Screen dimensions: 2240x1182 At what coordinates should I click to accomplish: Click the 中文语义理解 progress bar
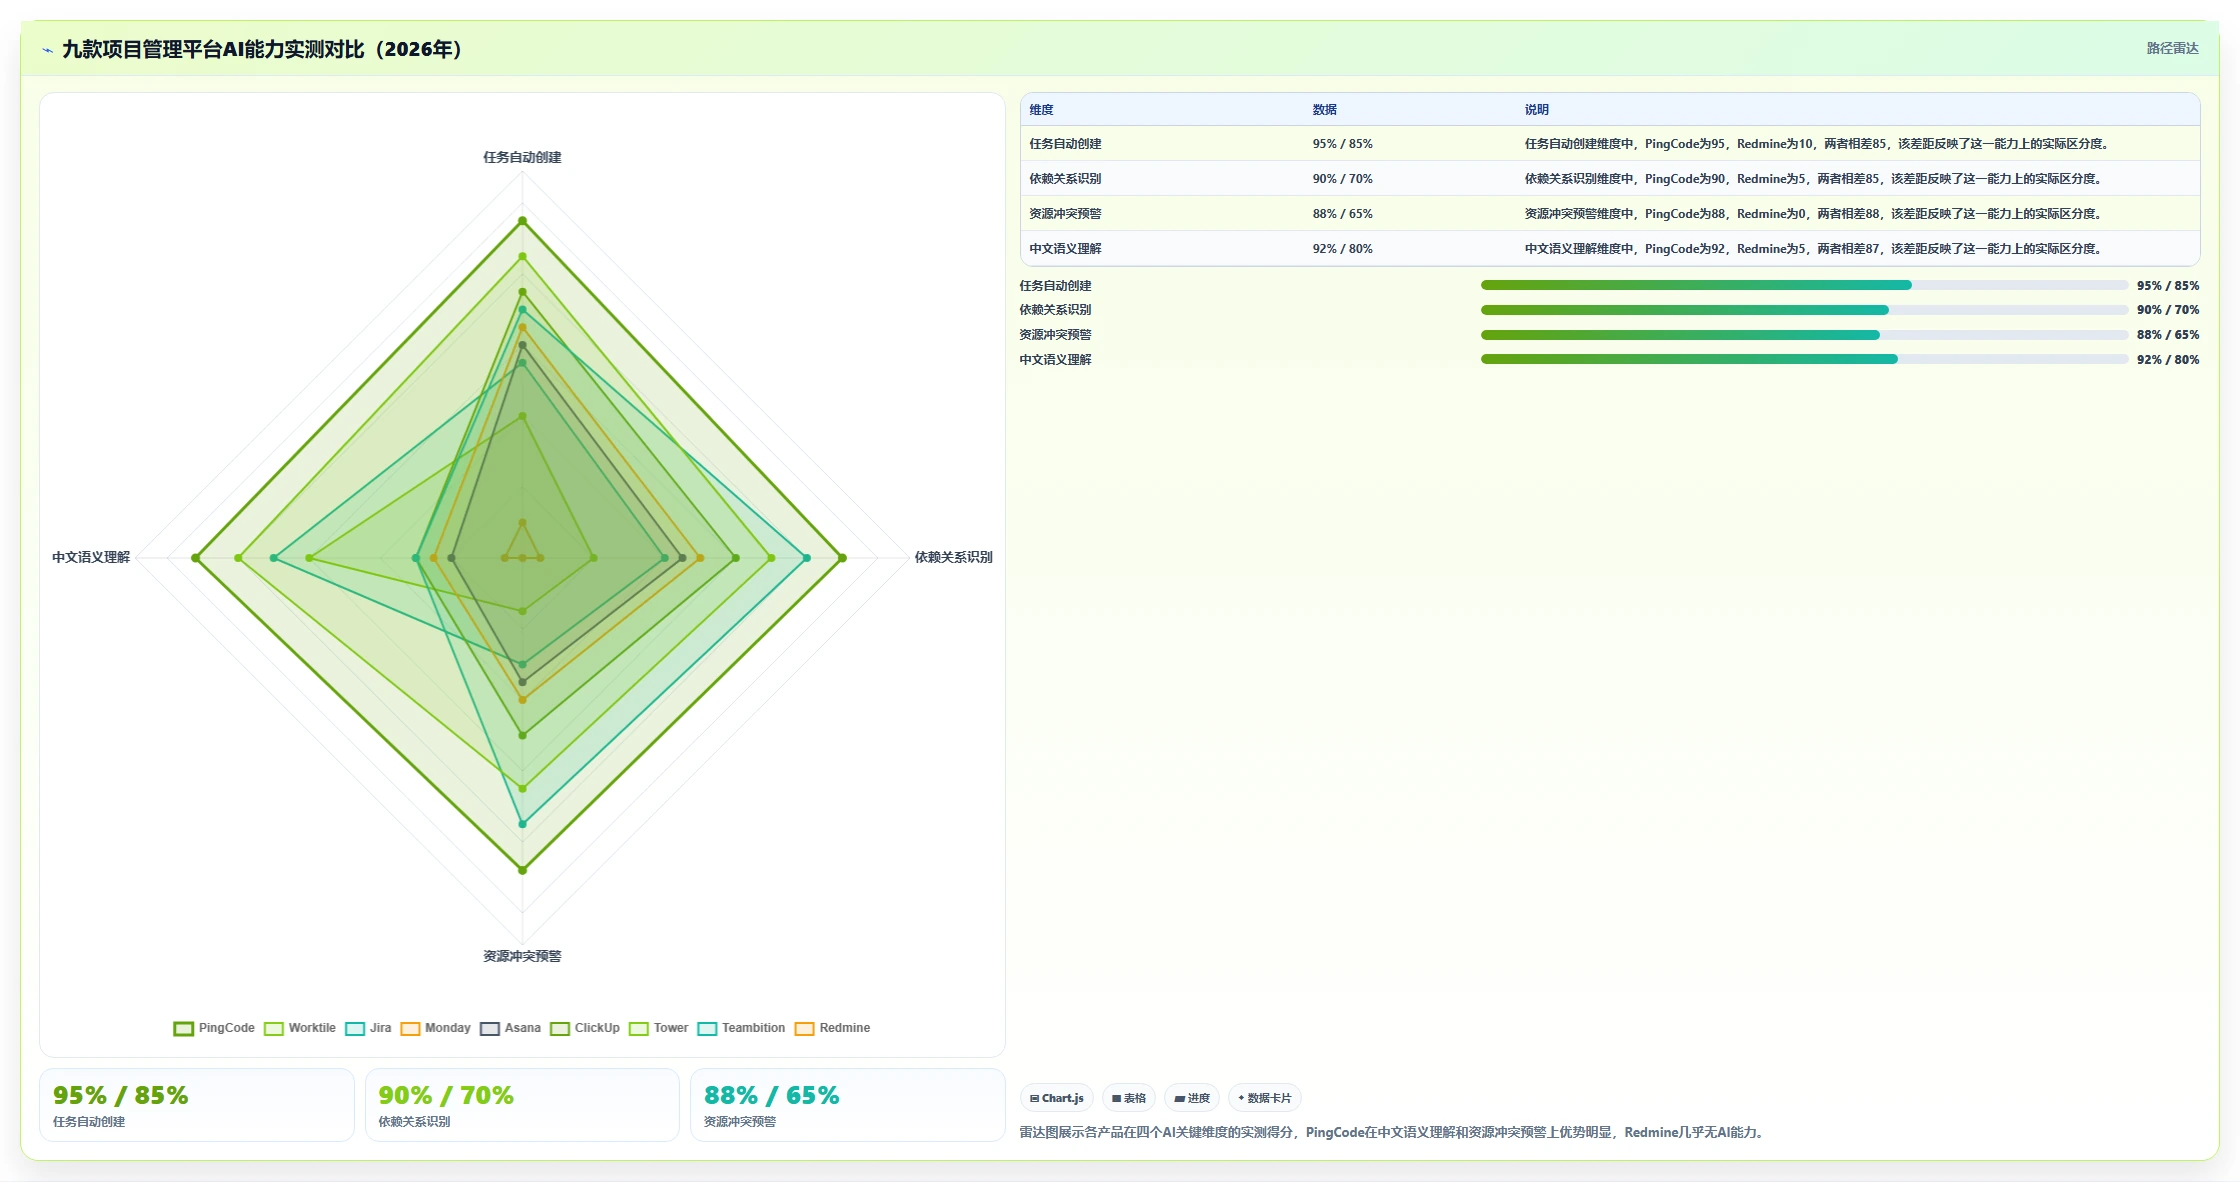click(1804, 359)
